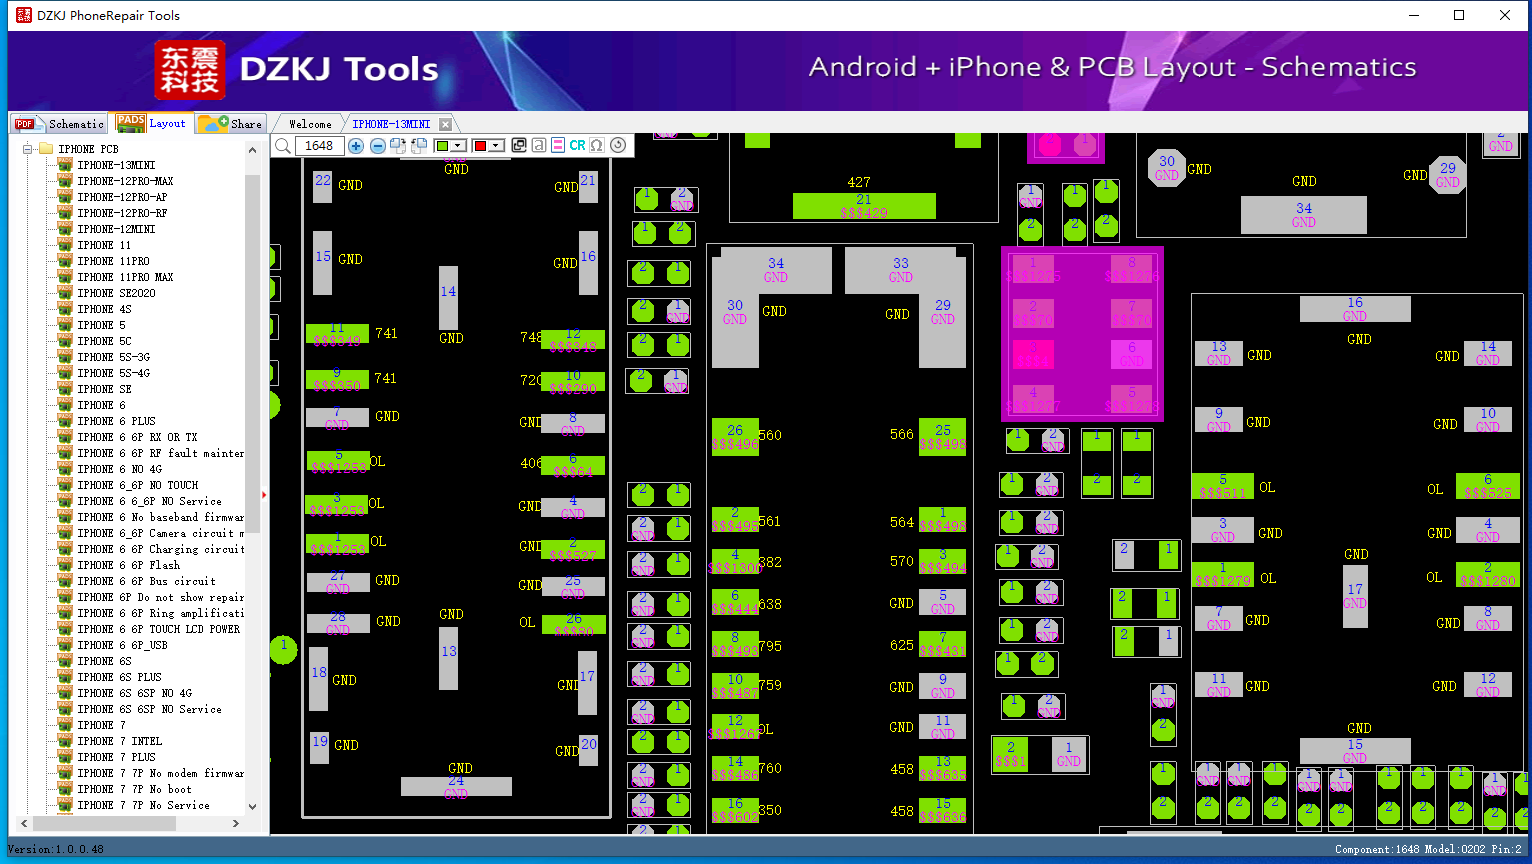The width and height of the screenshot is (1532, 864).
Task: Click the magnifier search icon in the layout toolbar
Action: pyautogui.click(x=283, y=146)
